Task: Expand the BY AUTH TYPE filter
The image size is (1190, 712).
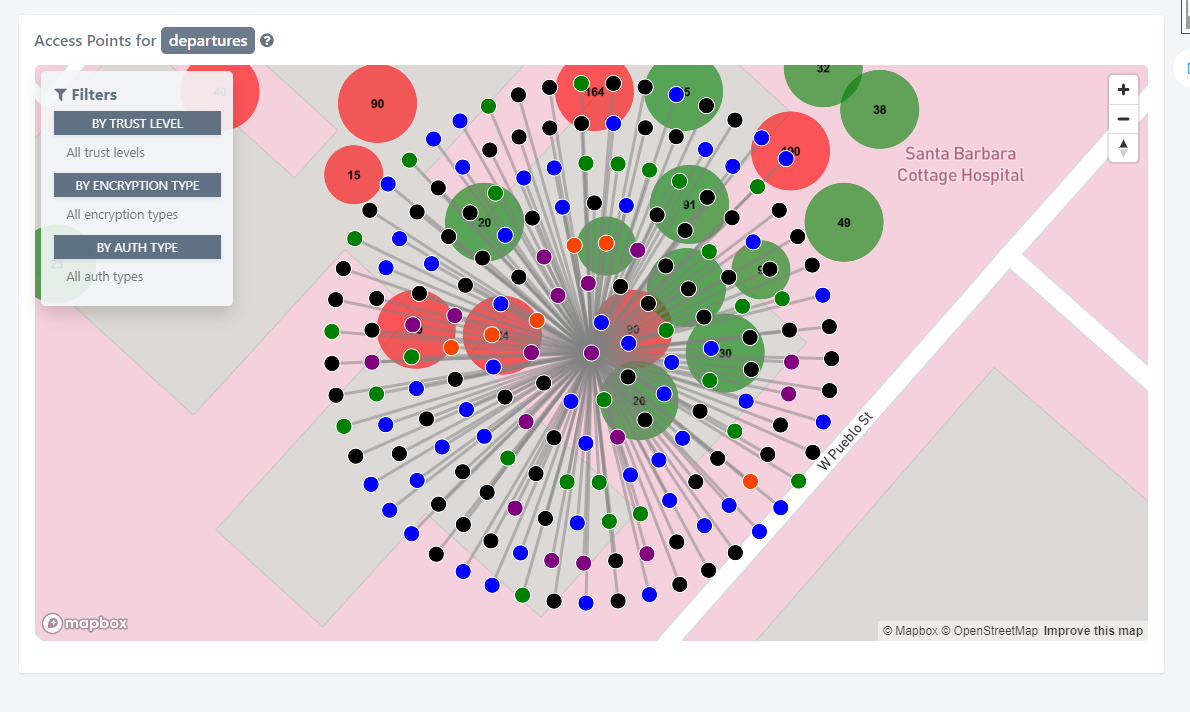Action: pyautogui.click(x=137, y=247)
